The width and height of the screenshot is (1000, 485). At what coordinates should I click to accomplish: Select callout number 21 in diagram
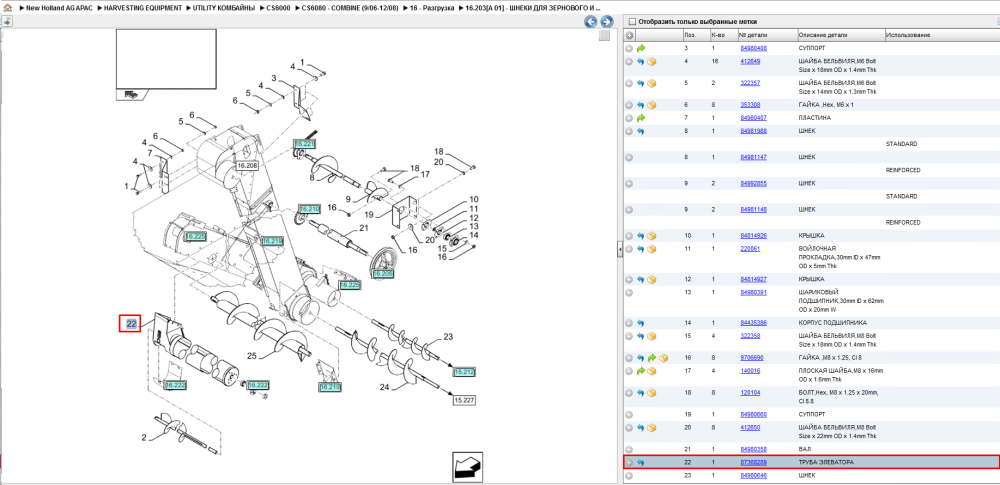364,228
